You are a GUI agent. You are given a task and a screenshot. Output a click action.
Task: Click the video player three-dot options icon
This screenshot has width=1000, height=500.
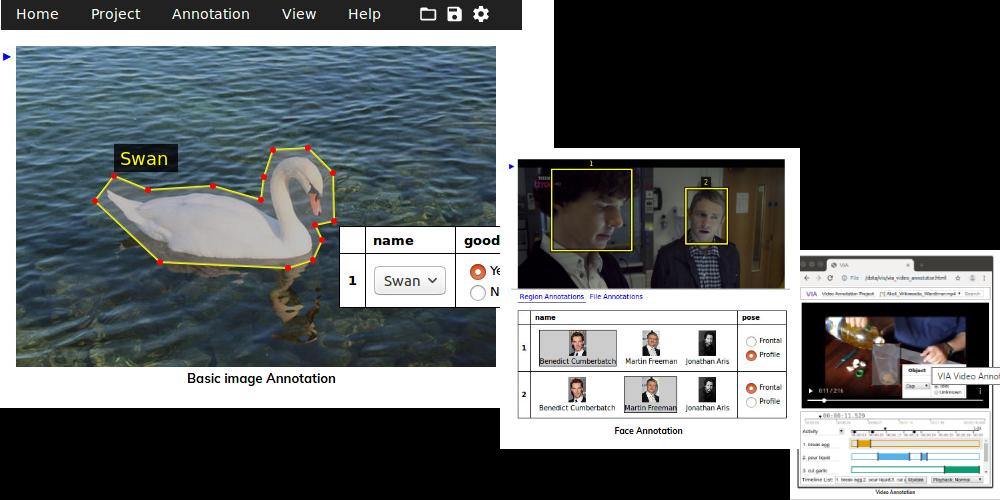pyautogui.click(x=980, y=390)
